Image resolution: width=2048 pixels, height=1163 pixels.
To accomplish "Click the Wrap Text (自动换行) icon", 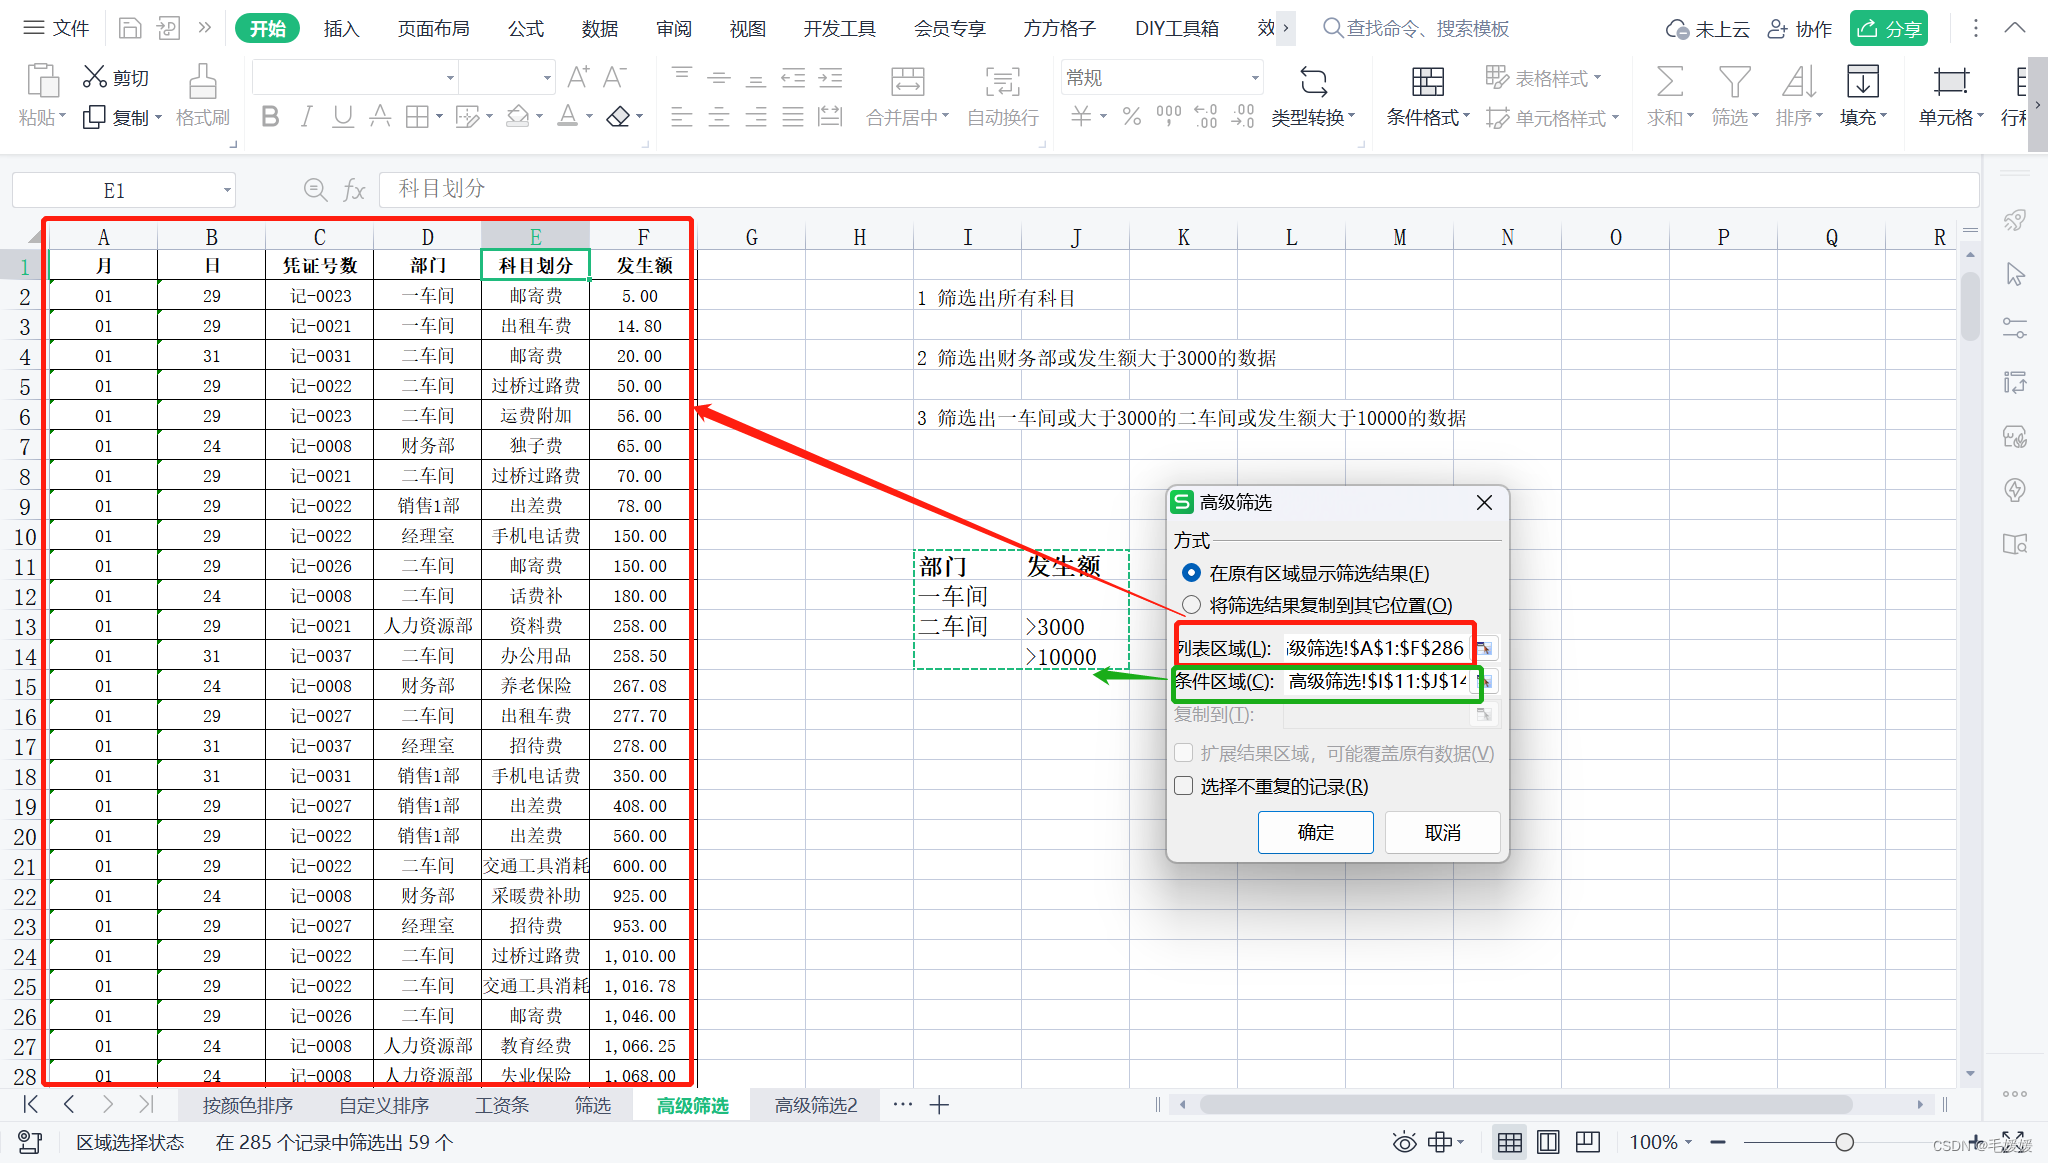I will [x=1002, y=82].
